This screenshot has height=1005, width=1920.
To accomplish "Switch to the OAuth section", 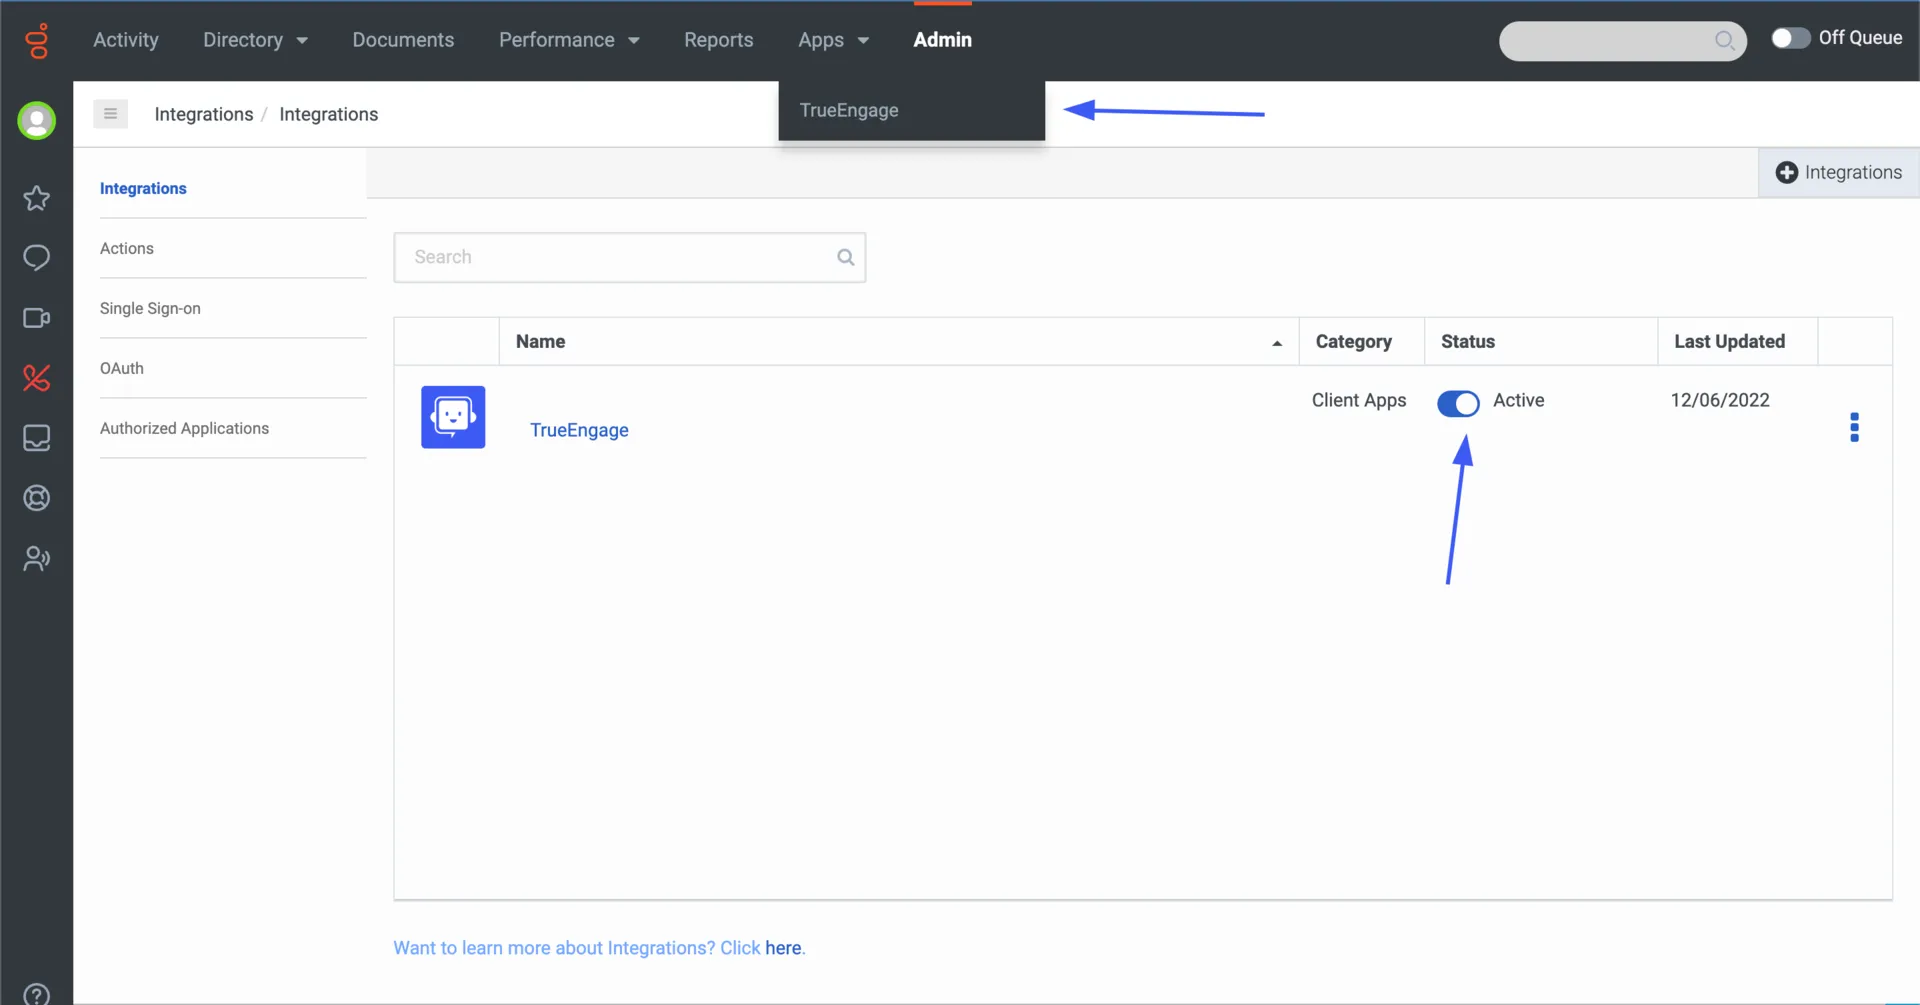I will tap(121, 368).
